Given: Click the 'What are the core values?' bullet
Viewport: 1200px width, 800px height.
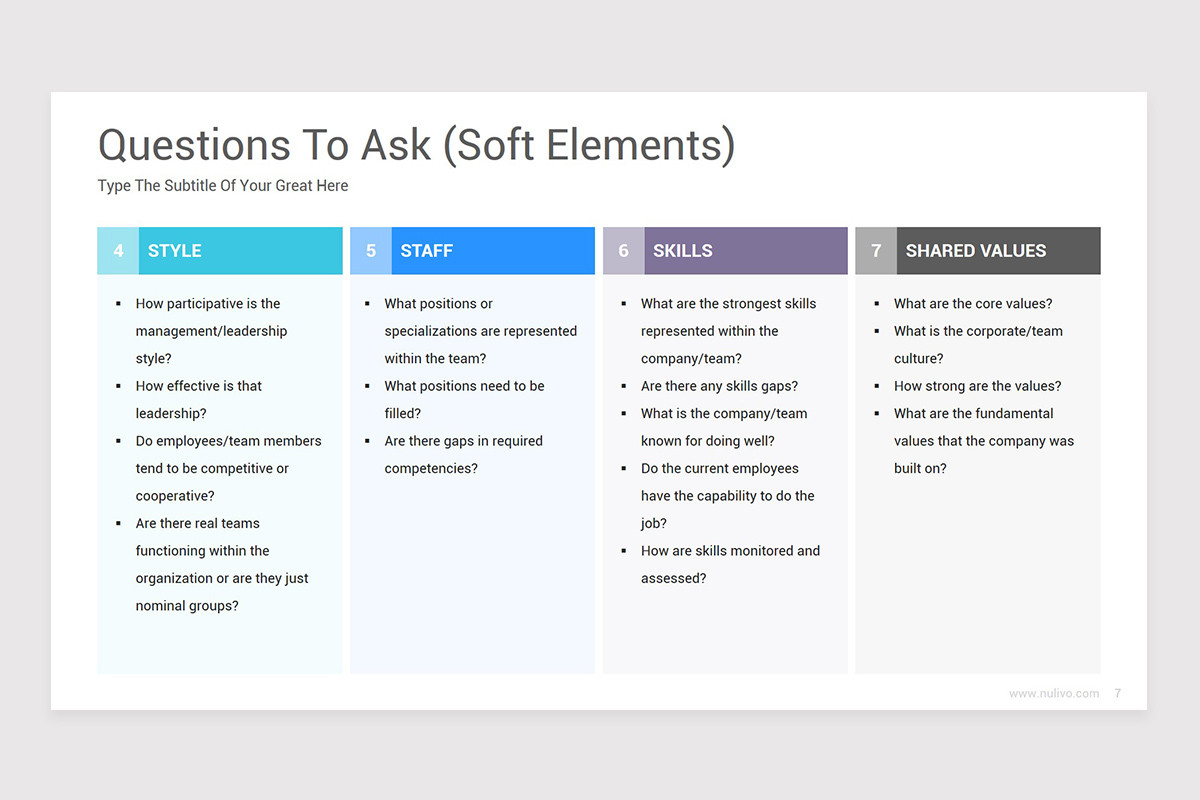Looking at the screenshot, I should (973, 304).
